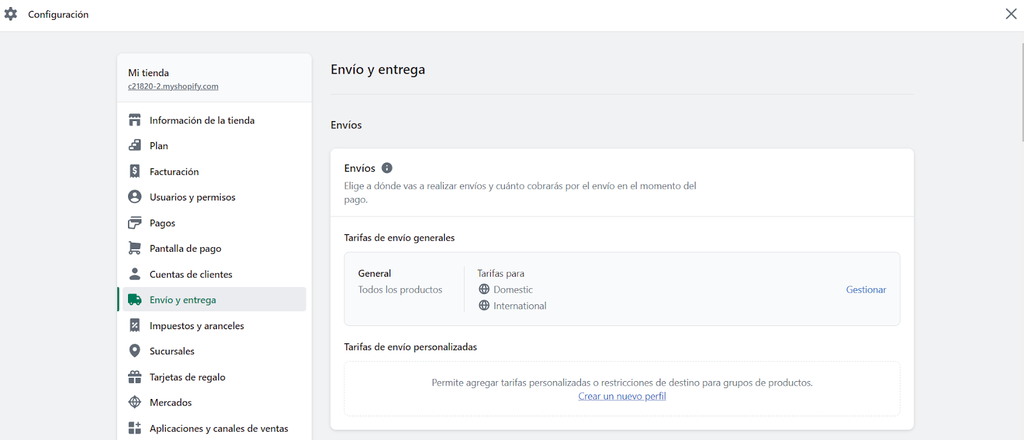Image resolution: width=1024 pixels, height=440 pixels.
Task: Select Envío y entrega menu item
Action: (x=182, y=300)
